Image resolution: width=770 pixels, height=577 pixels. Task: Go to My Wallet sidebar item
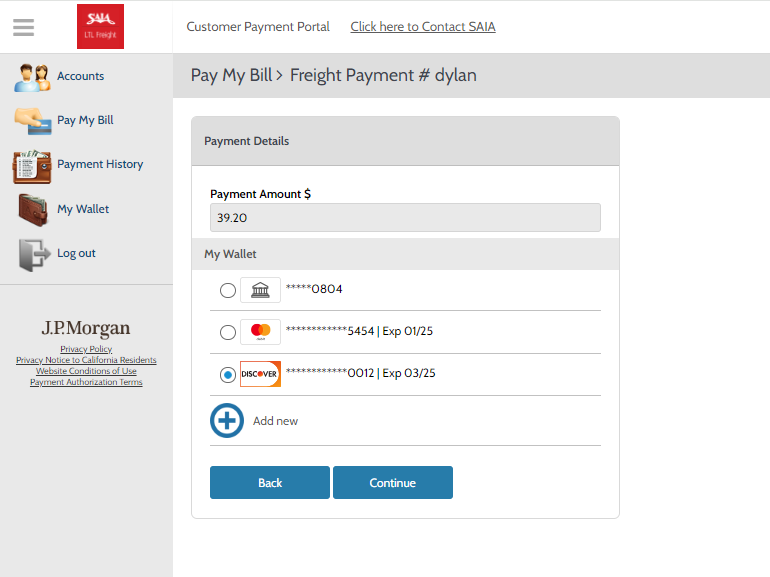[x=83, y=209]
